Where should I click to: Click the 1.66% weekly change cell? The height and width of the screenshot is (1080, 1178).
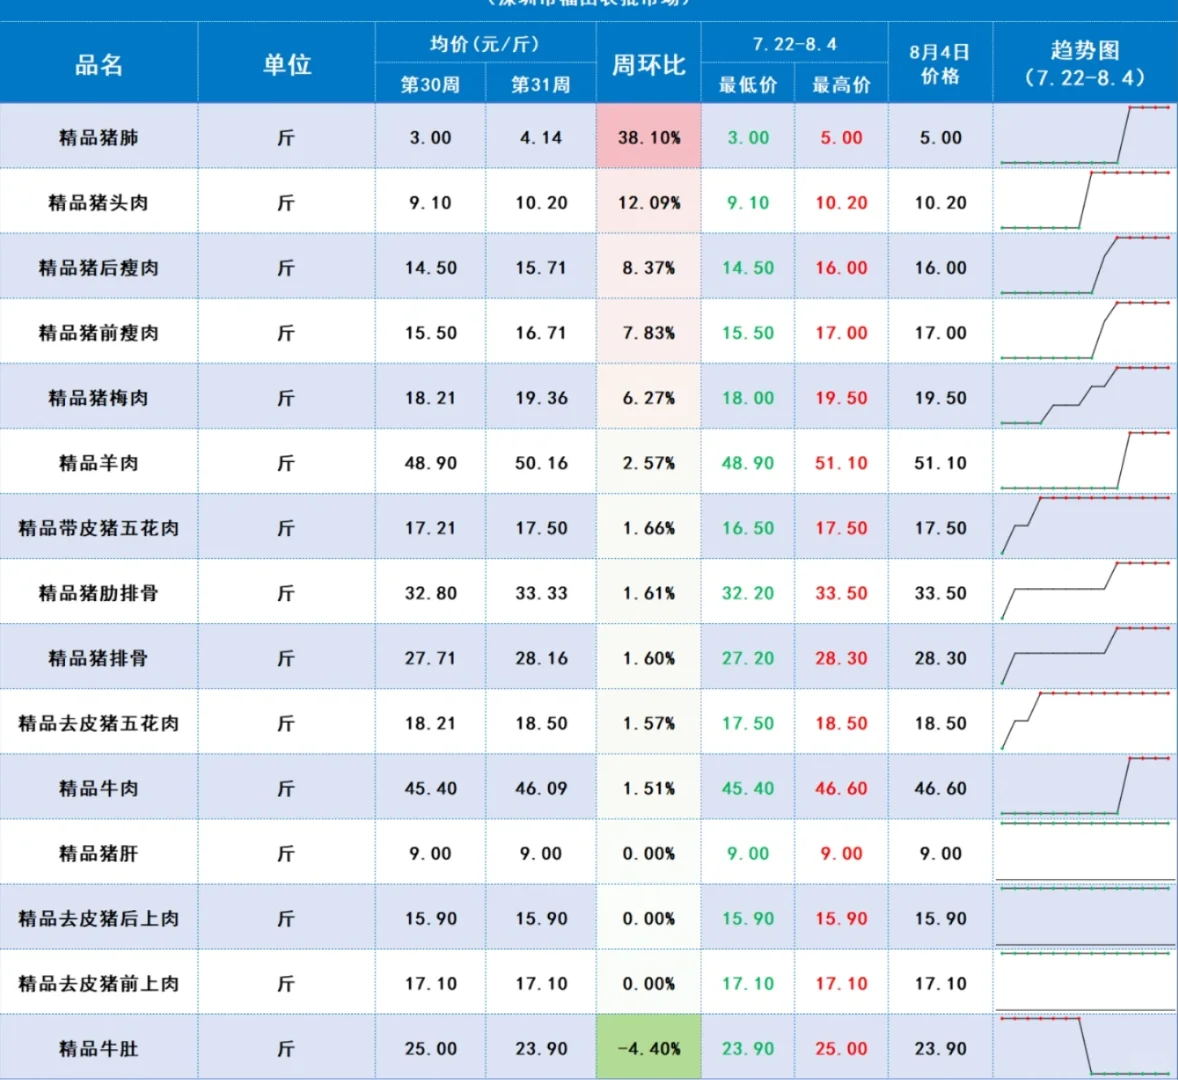[x=649, y=528]
